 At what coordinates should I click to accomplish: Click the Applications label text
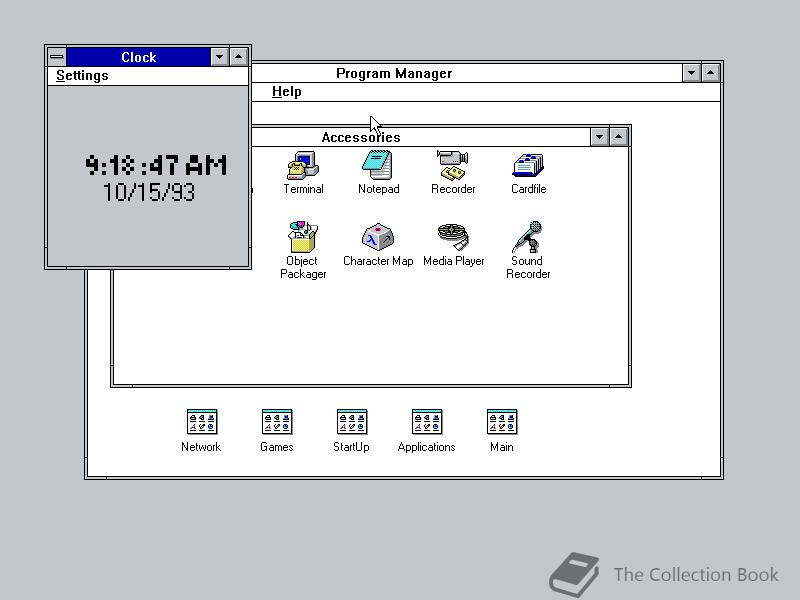(x=427, y=447)
